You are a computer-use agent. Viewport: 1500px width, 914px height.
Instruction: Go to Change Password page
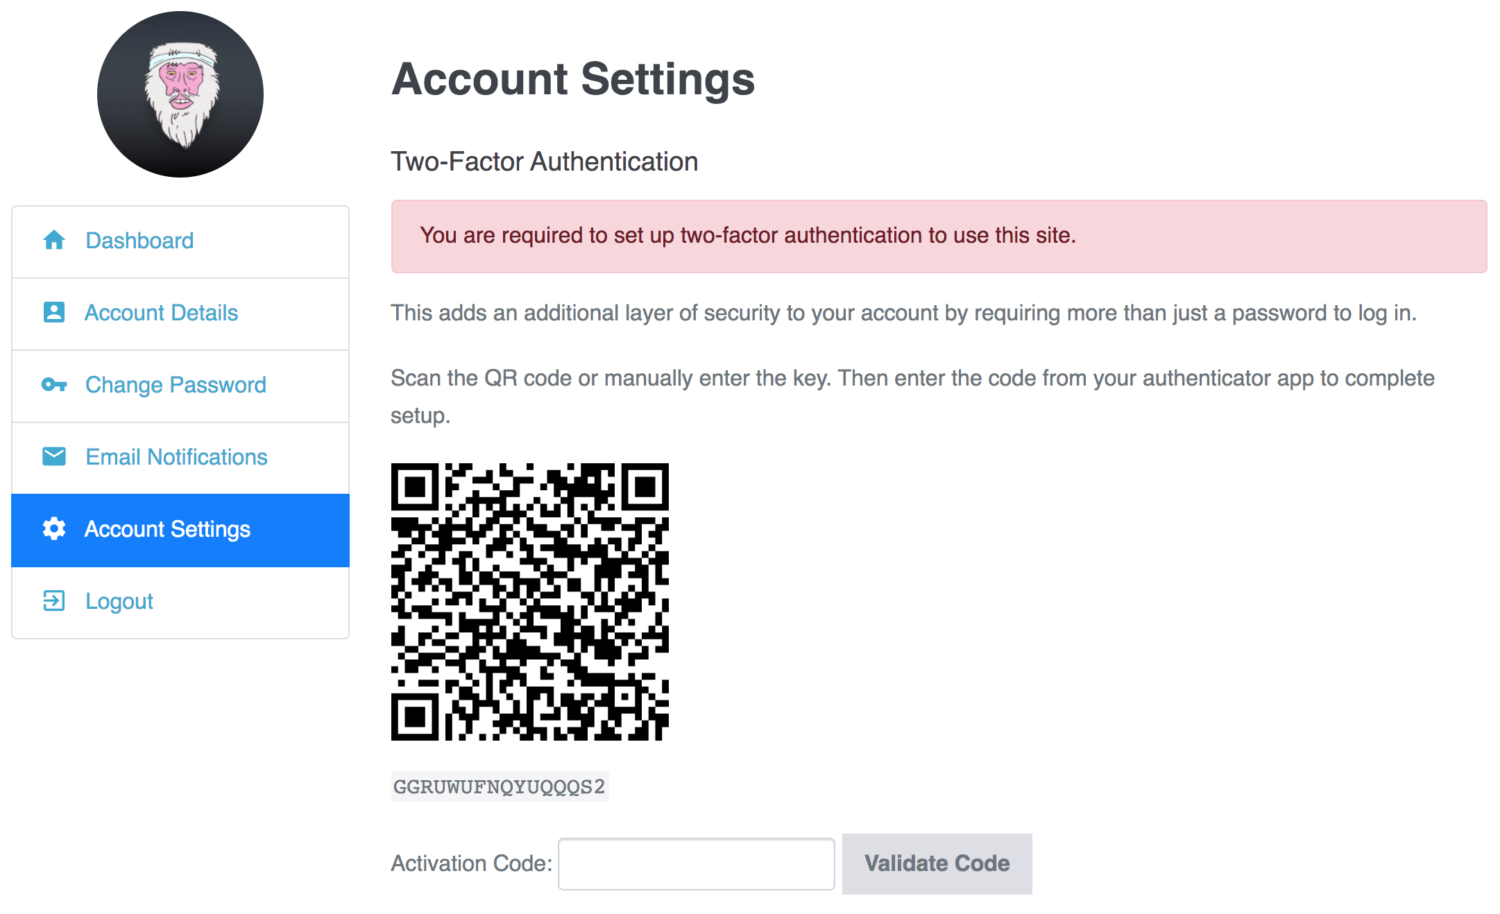pyautogui.click(x=180, y=386)
